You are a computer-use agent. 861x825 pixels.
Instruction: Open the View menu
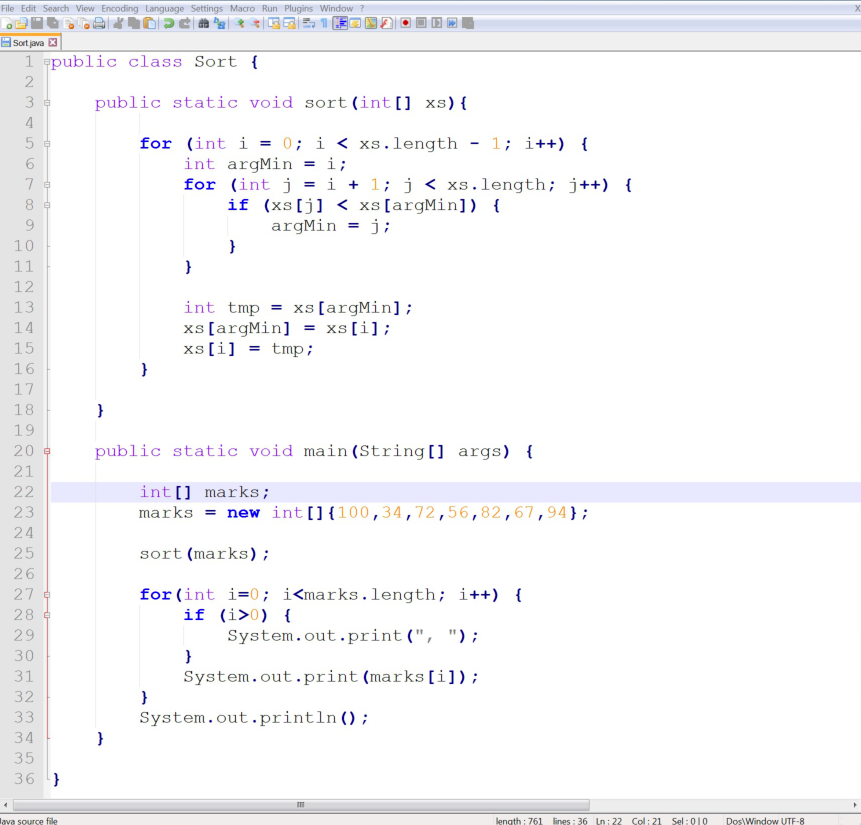pyautogui.click(x=85, y=8)
